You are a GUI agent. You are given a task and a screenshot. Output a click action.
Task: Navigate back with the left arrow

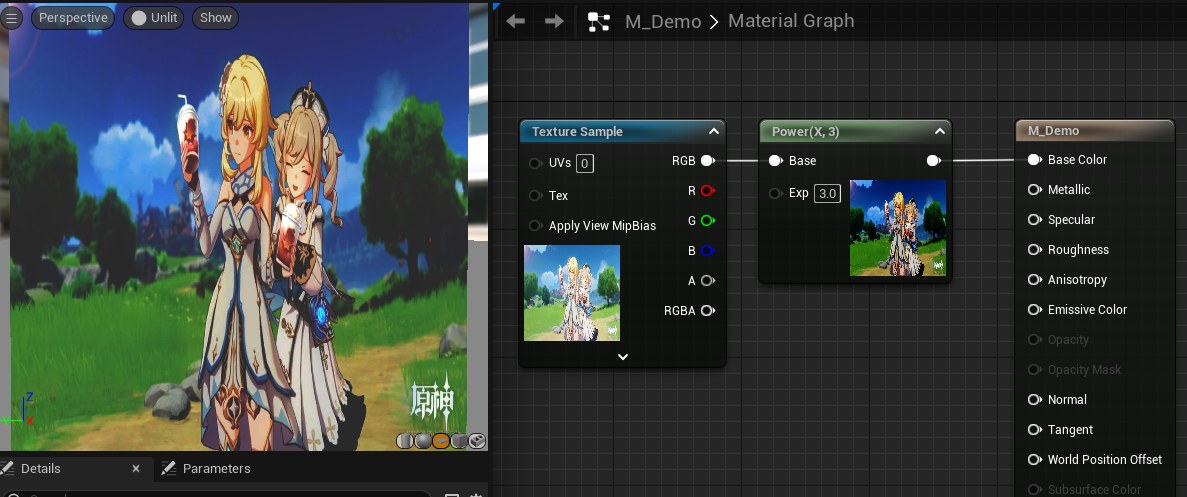516,21
